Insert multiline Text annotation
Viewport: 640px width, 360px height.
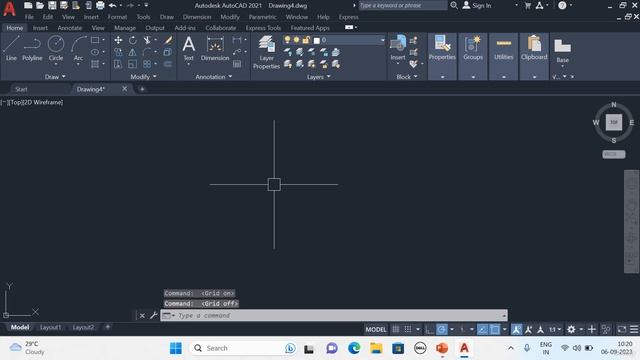pyautogui.click(x=189, y=48)
